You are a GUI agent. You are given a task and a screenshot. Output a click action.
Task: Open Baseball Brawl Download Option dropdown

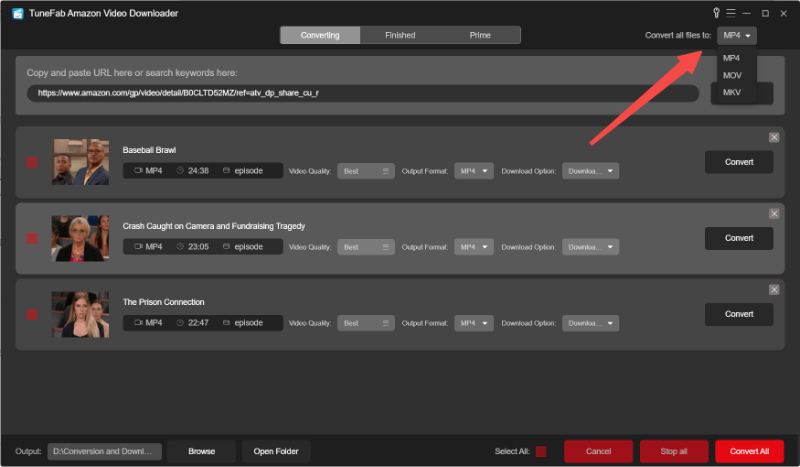(x=590, y=171)
